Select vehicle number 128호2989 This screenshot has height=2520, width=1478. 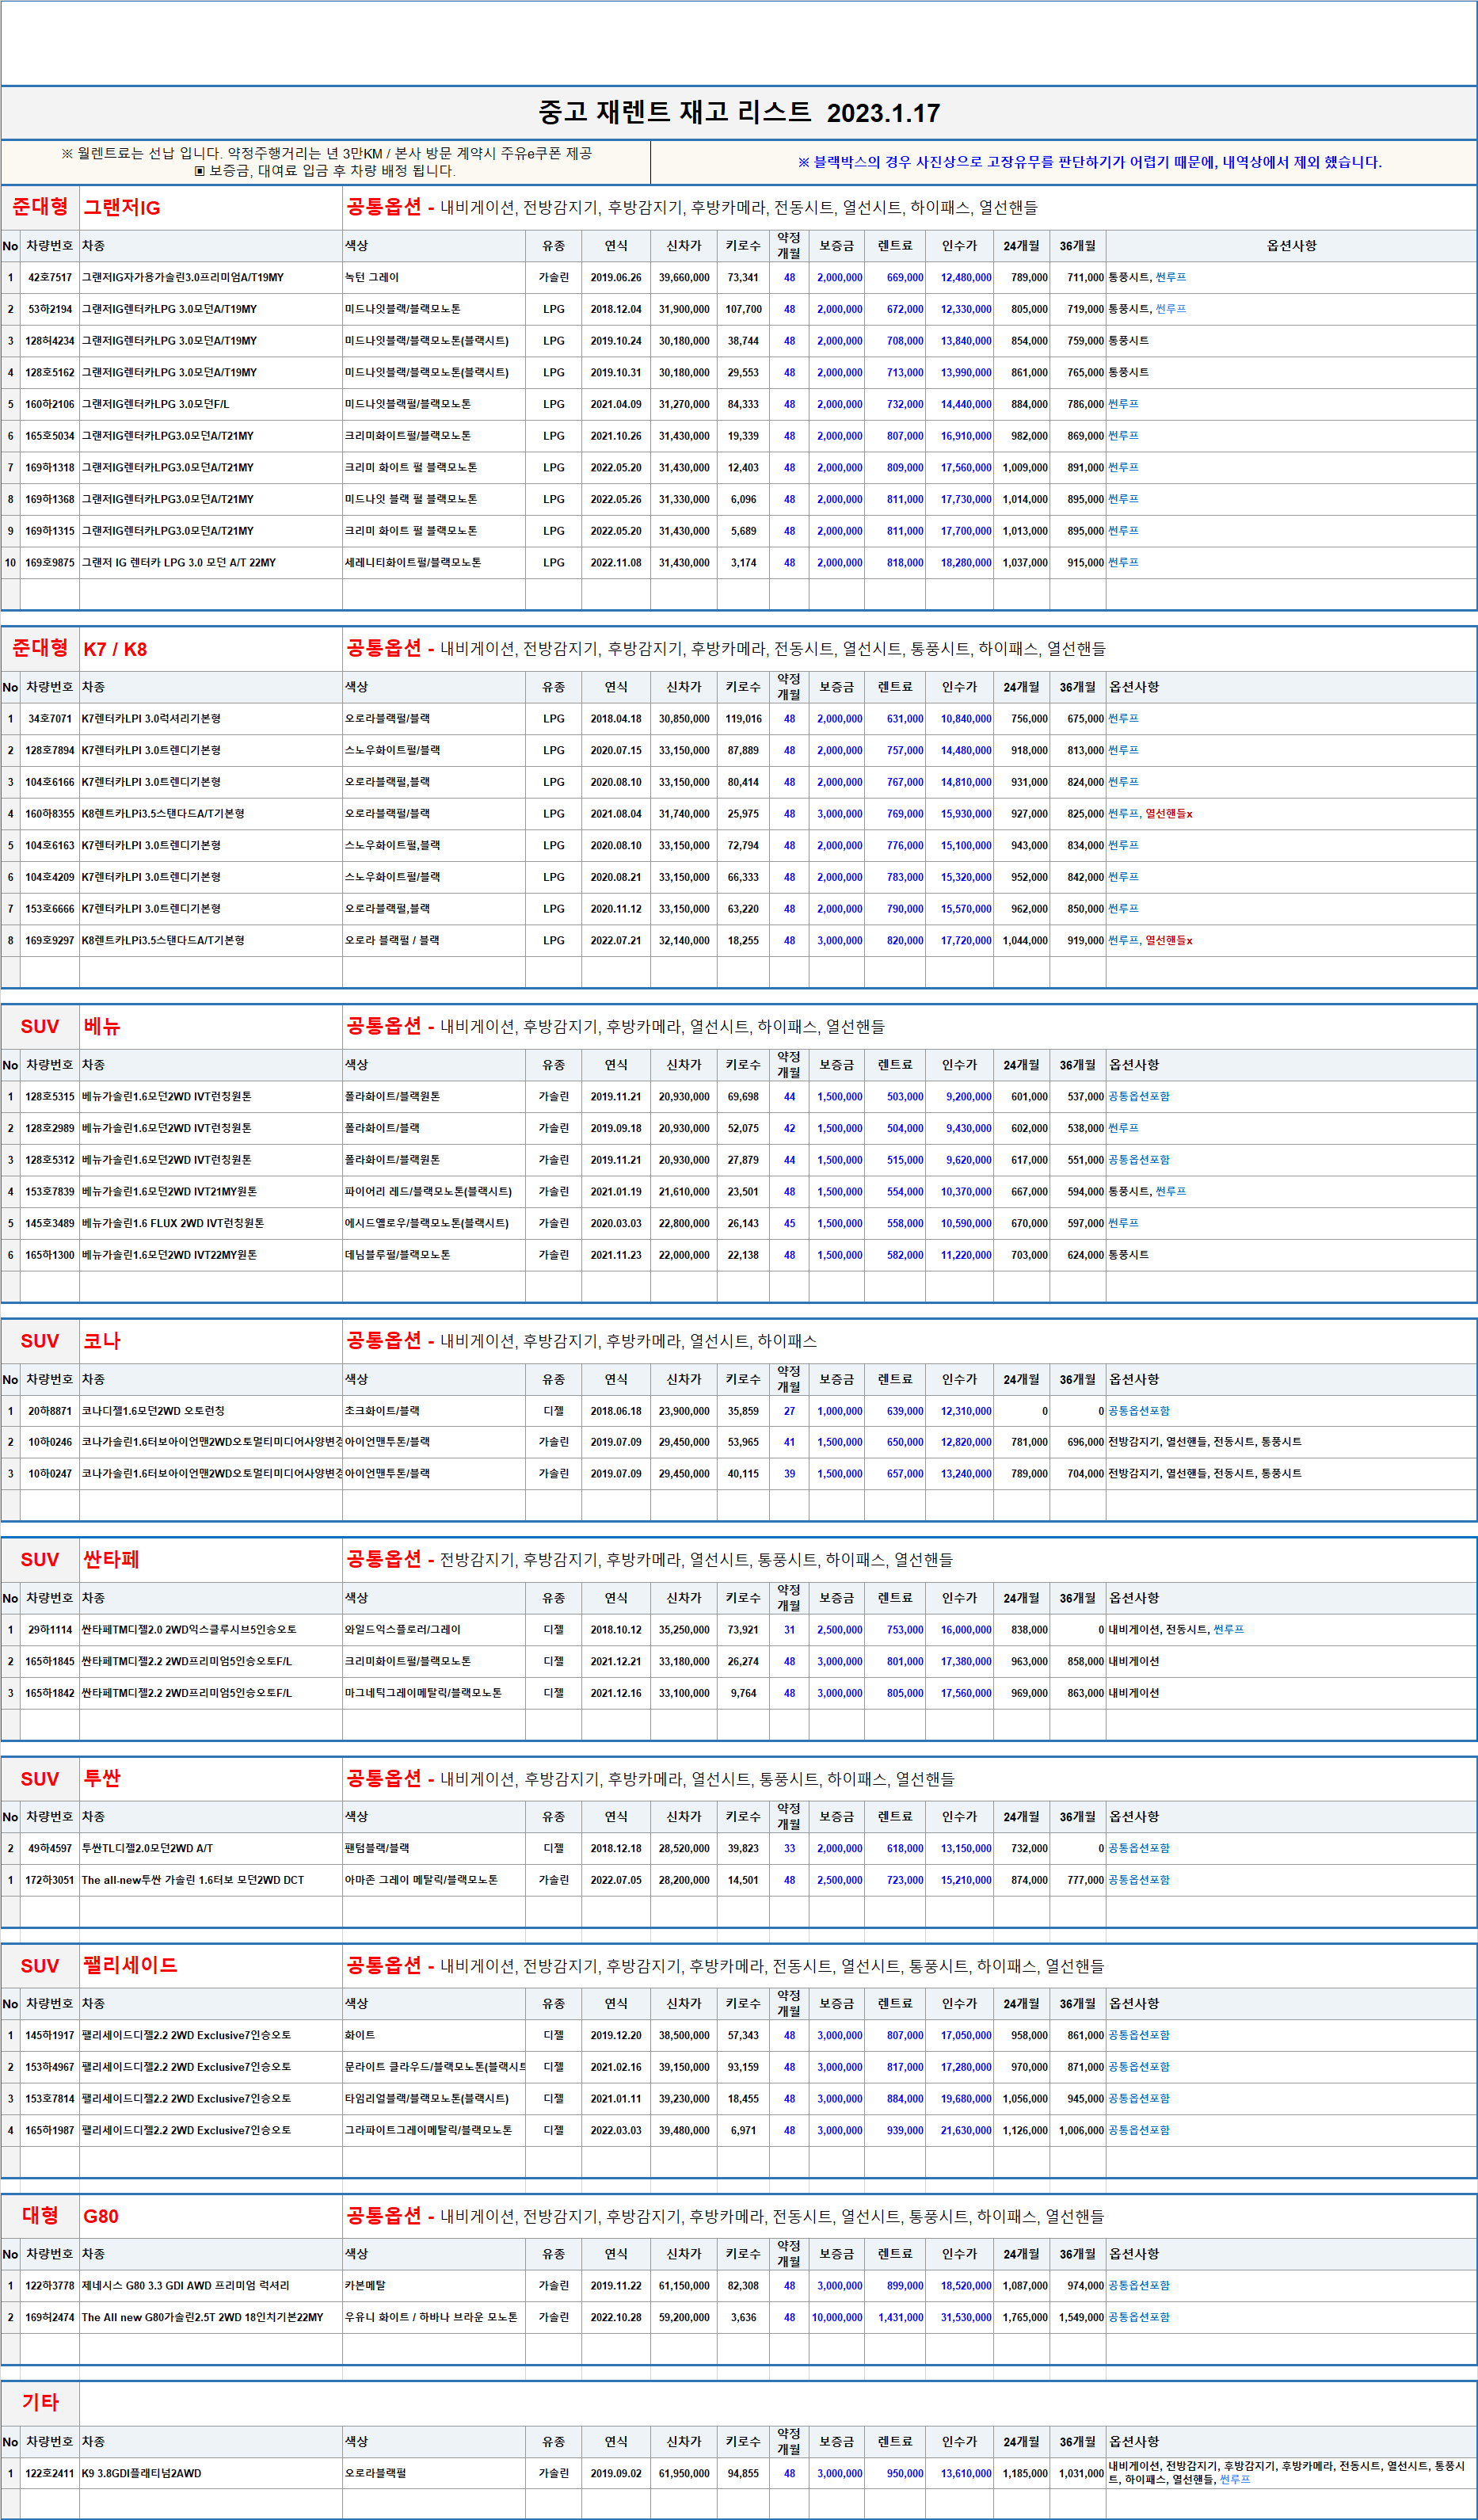tap(50, 1128)
